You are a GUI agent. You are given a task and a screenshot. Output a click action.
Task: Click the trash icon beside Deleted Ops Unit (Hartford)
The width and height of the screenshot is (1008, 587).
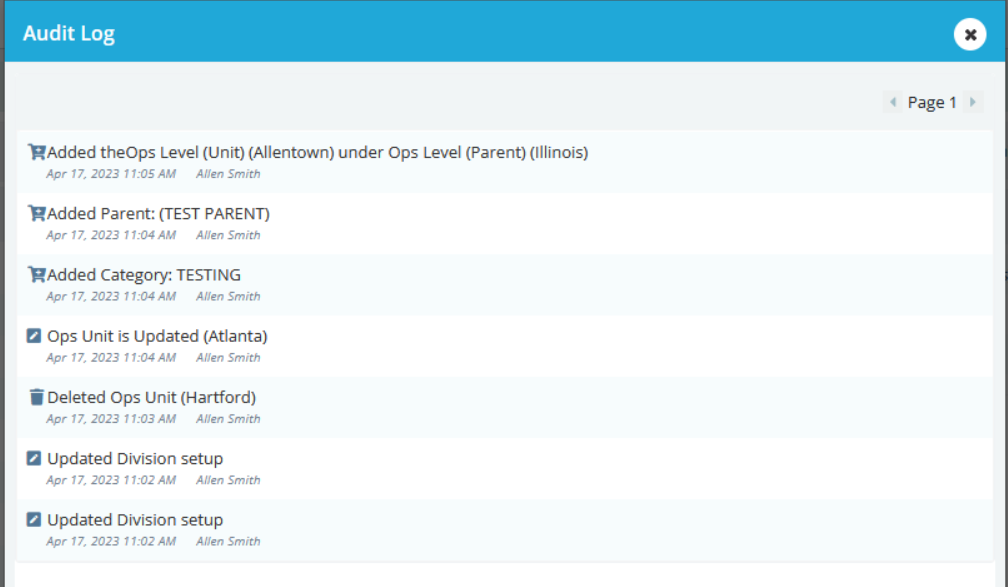point(37,397)
